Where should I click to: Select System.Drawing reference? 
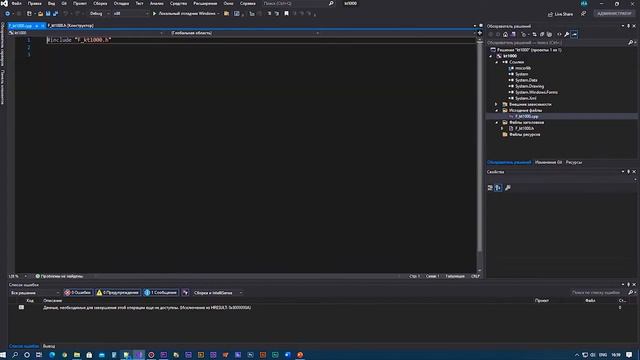(x=529, y=86)
